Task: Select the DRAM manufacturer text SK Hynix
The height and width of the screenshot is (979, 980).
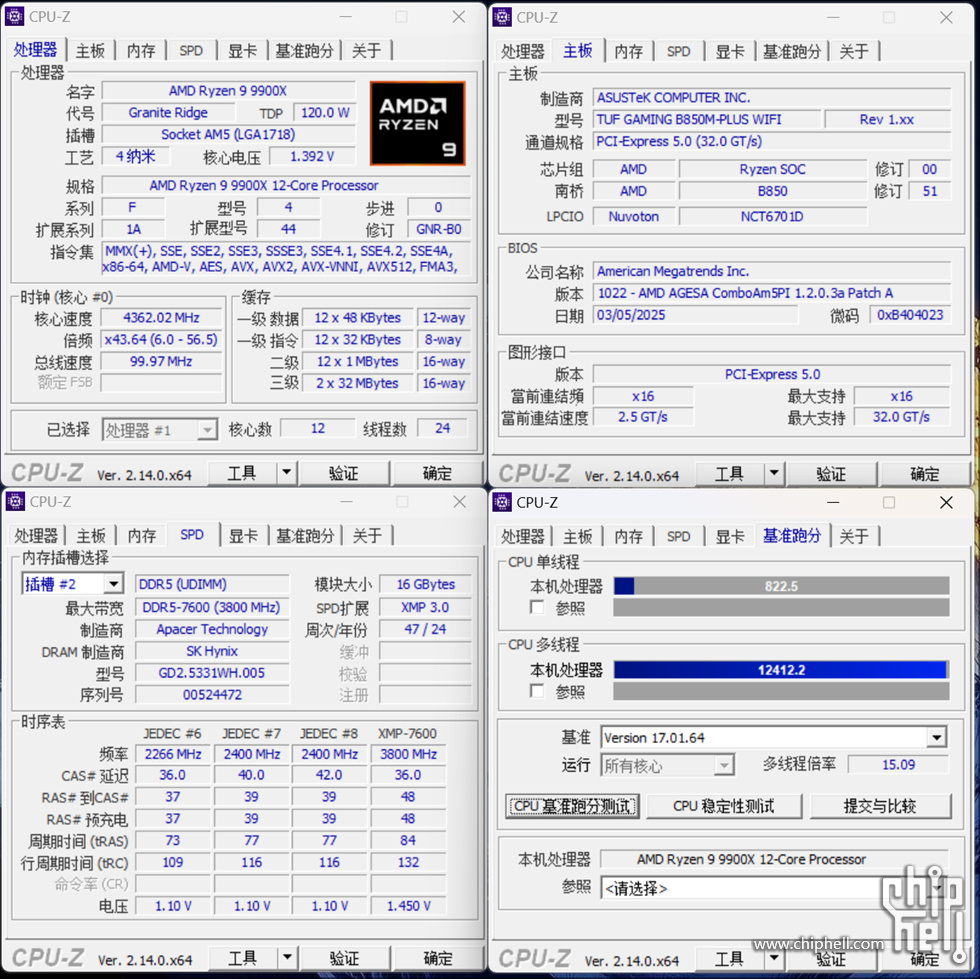Action: (212, 651)
